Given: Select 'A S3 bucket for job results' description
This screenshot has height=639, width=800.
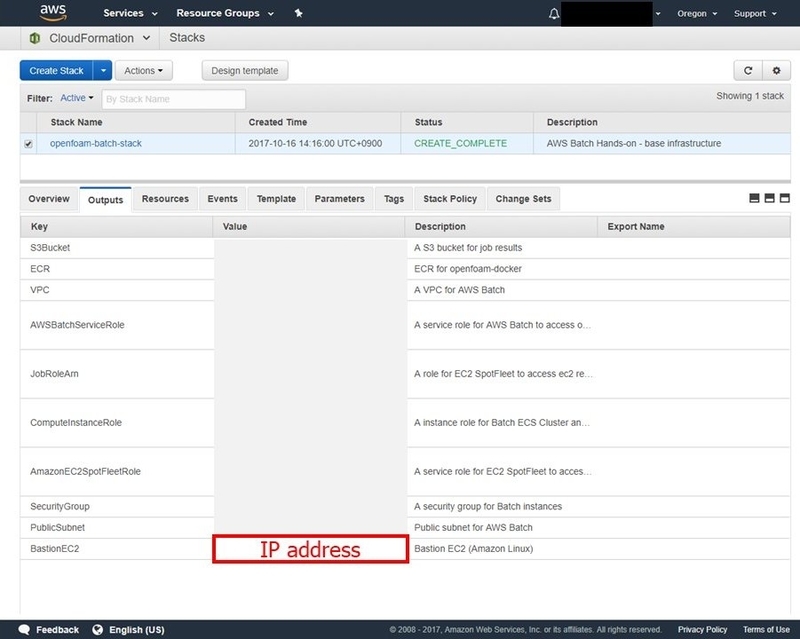Looking at the screenshot, I should tap(468, 248).
